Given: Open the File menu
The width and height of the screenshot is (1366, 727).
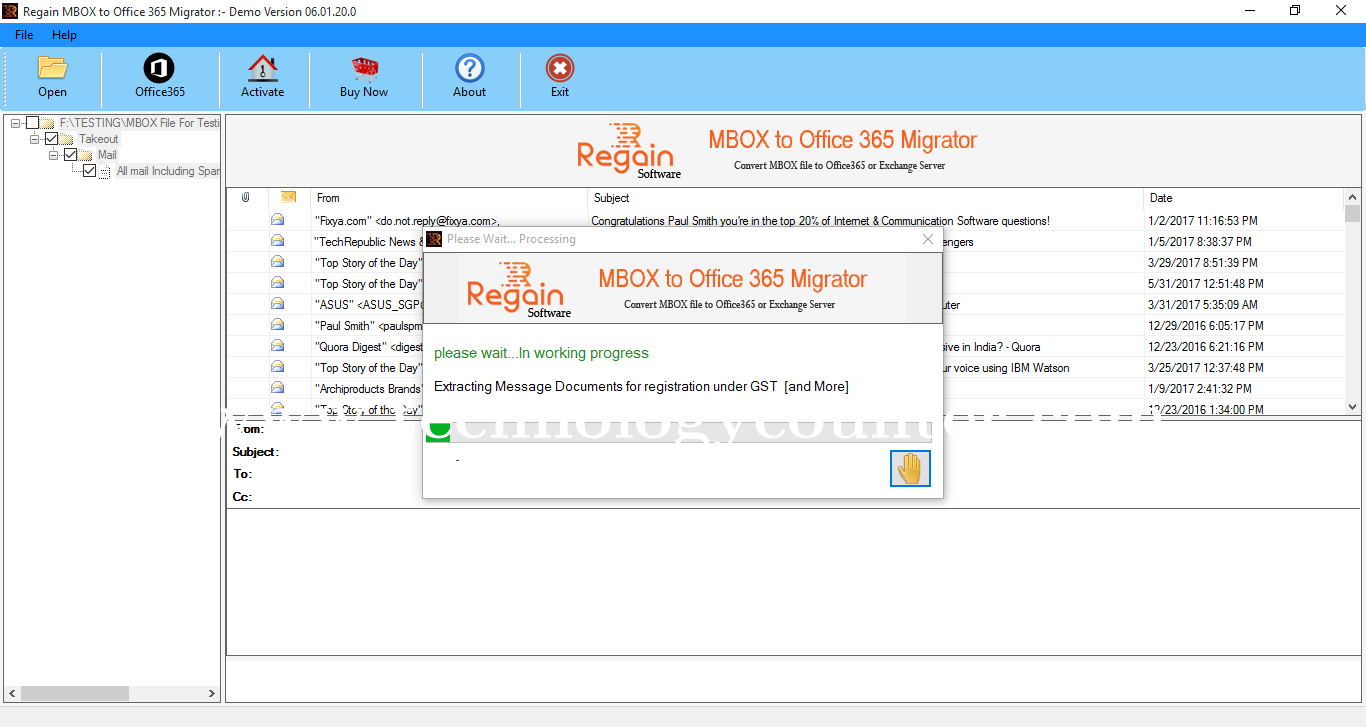Looking at the screenshot, I should coord(24,35).
